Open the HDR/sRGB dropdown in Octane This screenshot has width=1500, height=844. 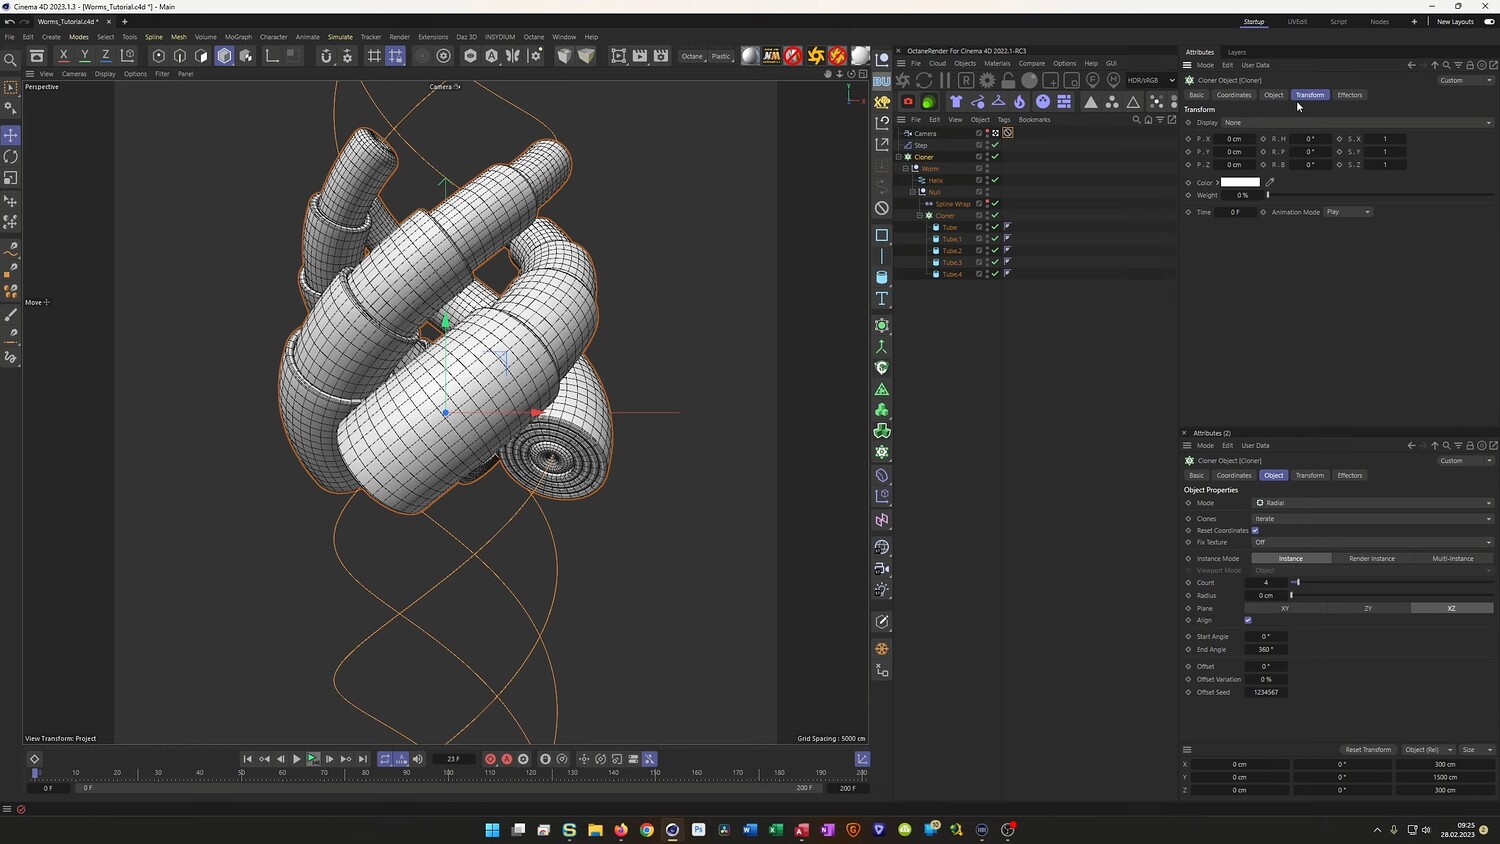click(1151, 80)
